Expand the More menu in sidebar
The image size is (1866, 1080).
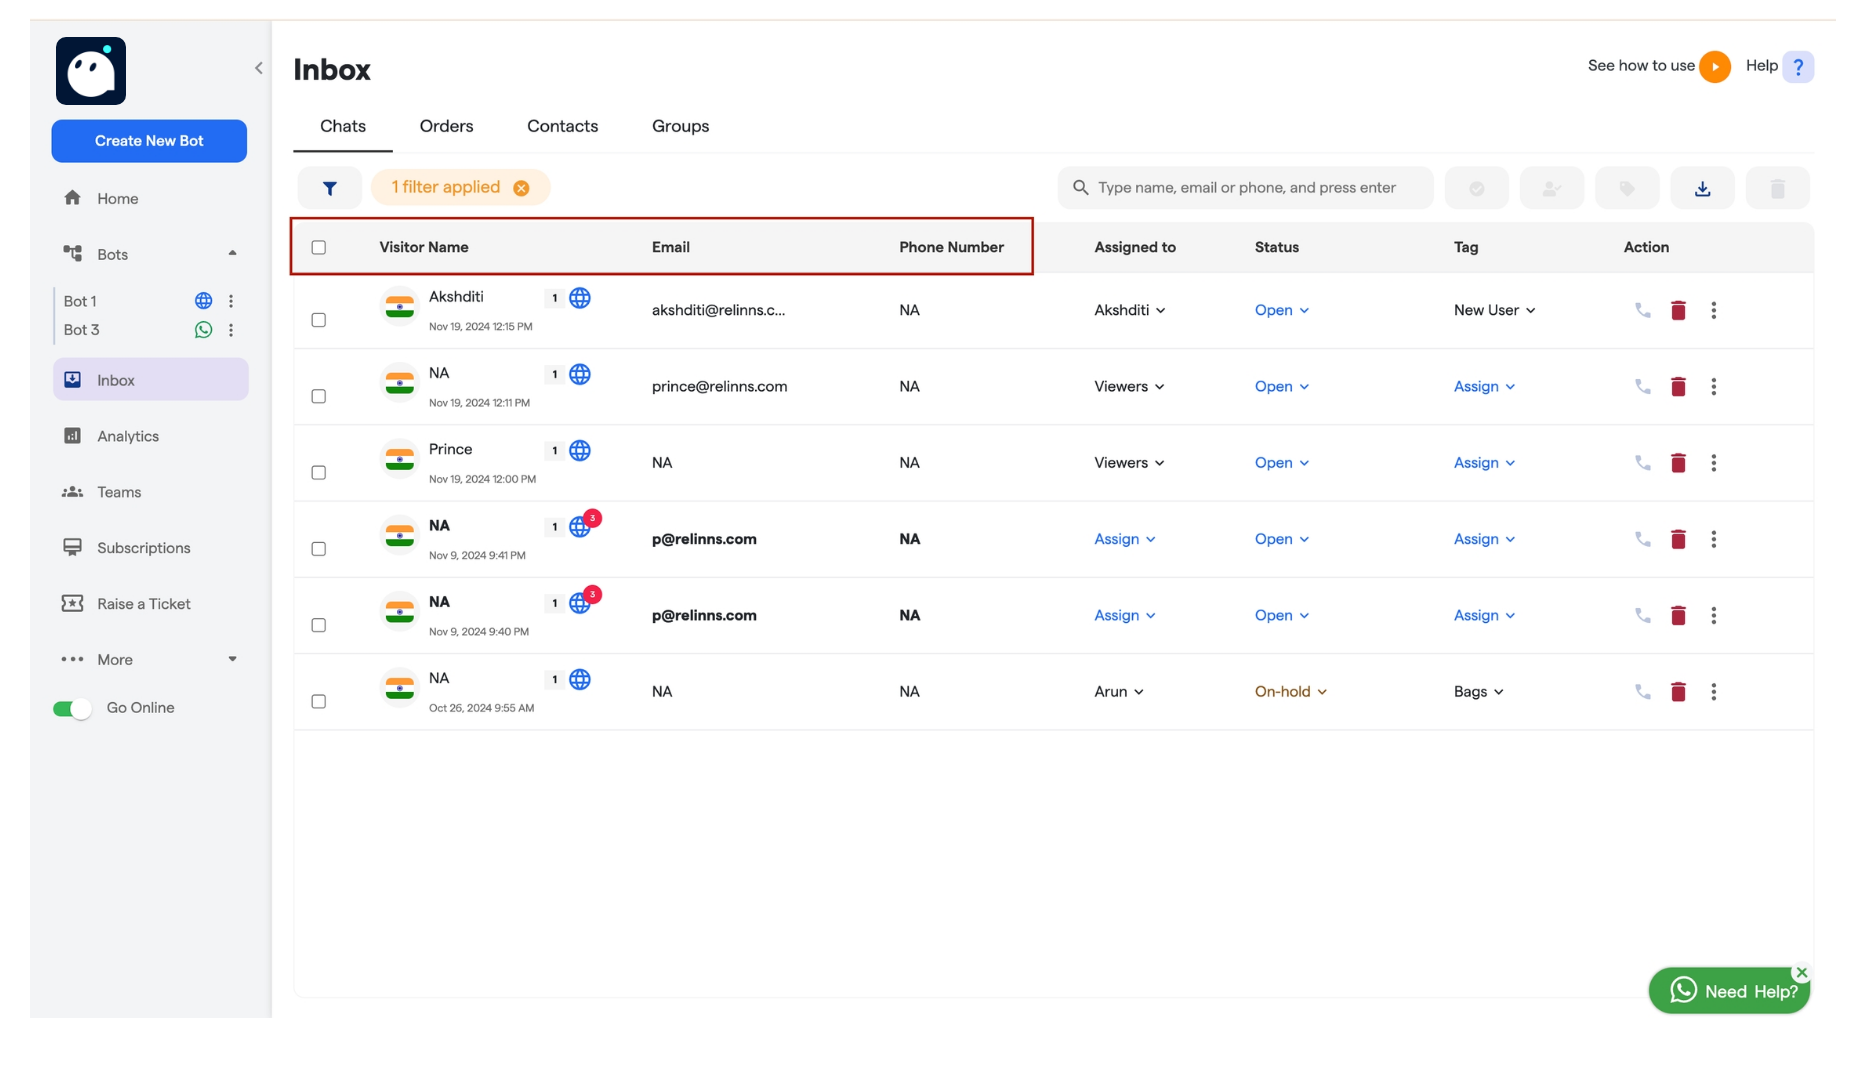point(232,660)
